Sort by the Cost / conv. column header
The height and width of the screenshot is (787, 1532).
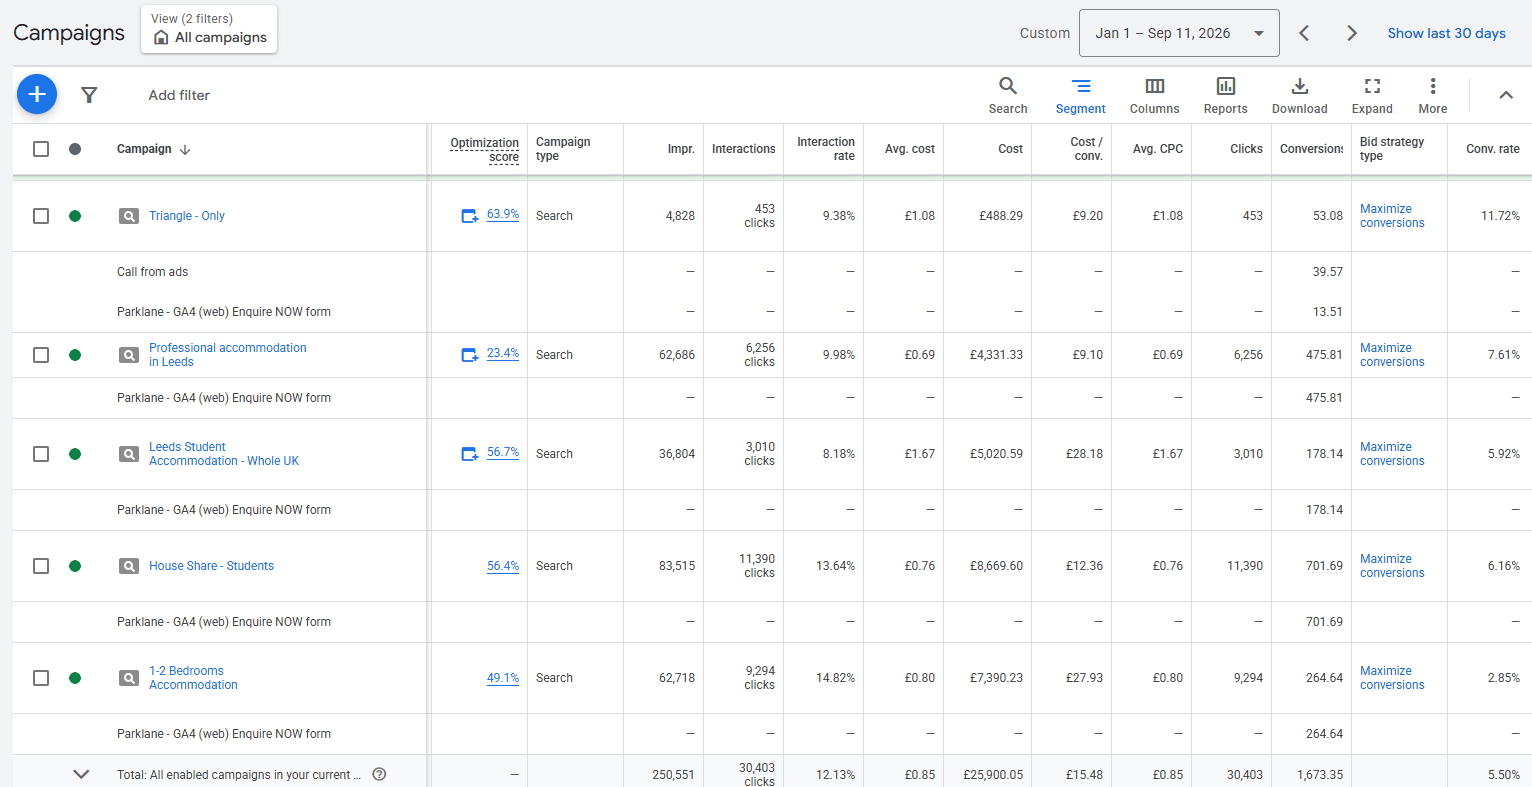coord(1086,149)
